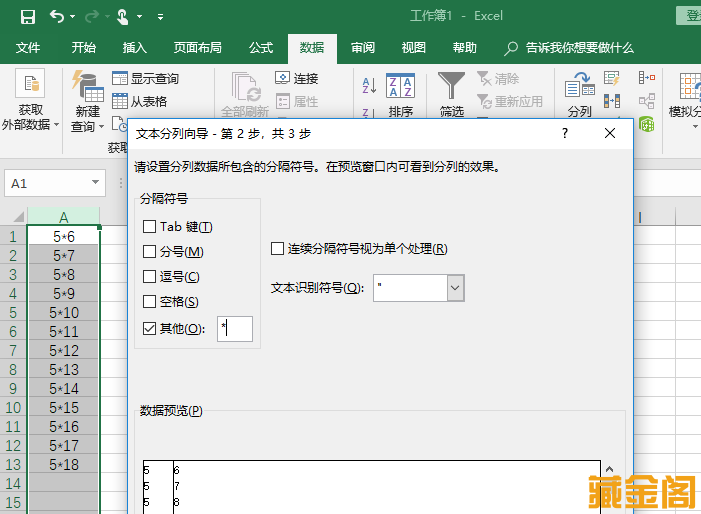Click the touch/mouse mode icon
Viewport: 701px width, 514px height.
tap(122, 17)
